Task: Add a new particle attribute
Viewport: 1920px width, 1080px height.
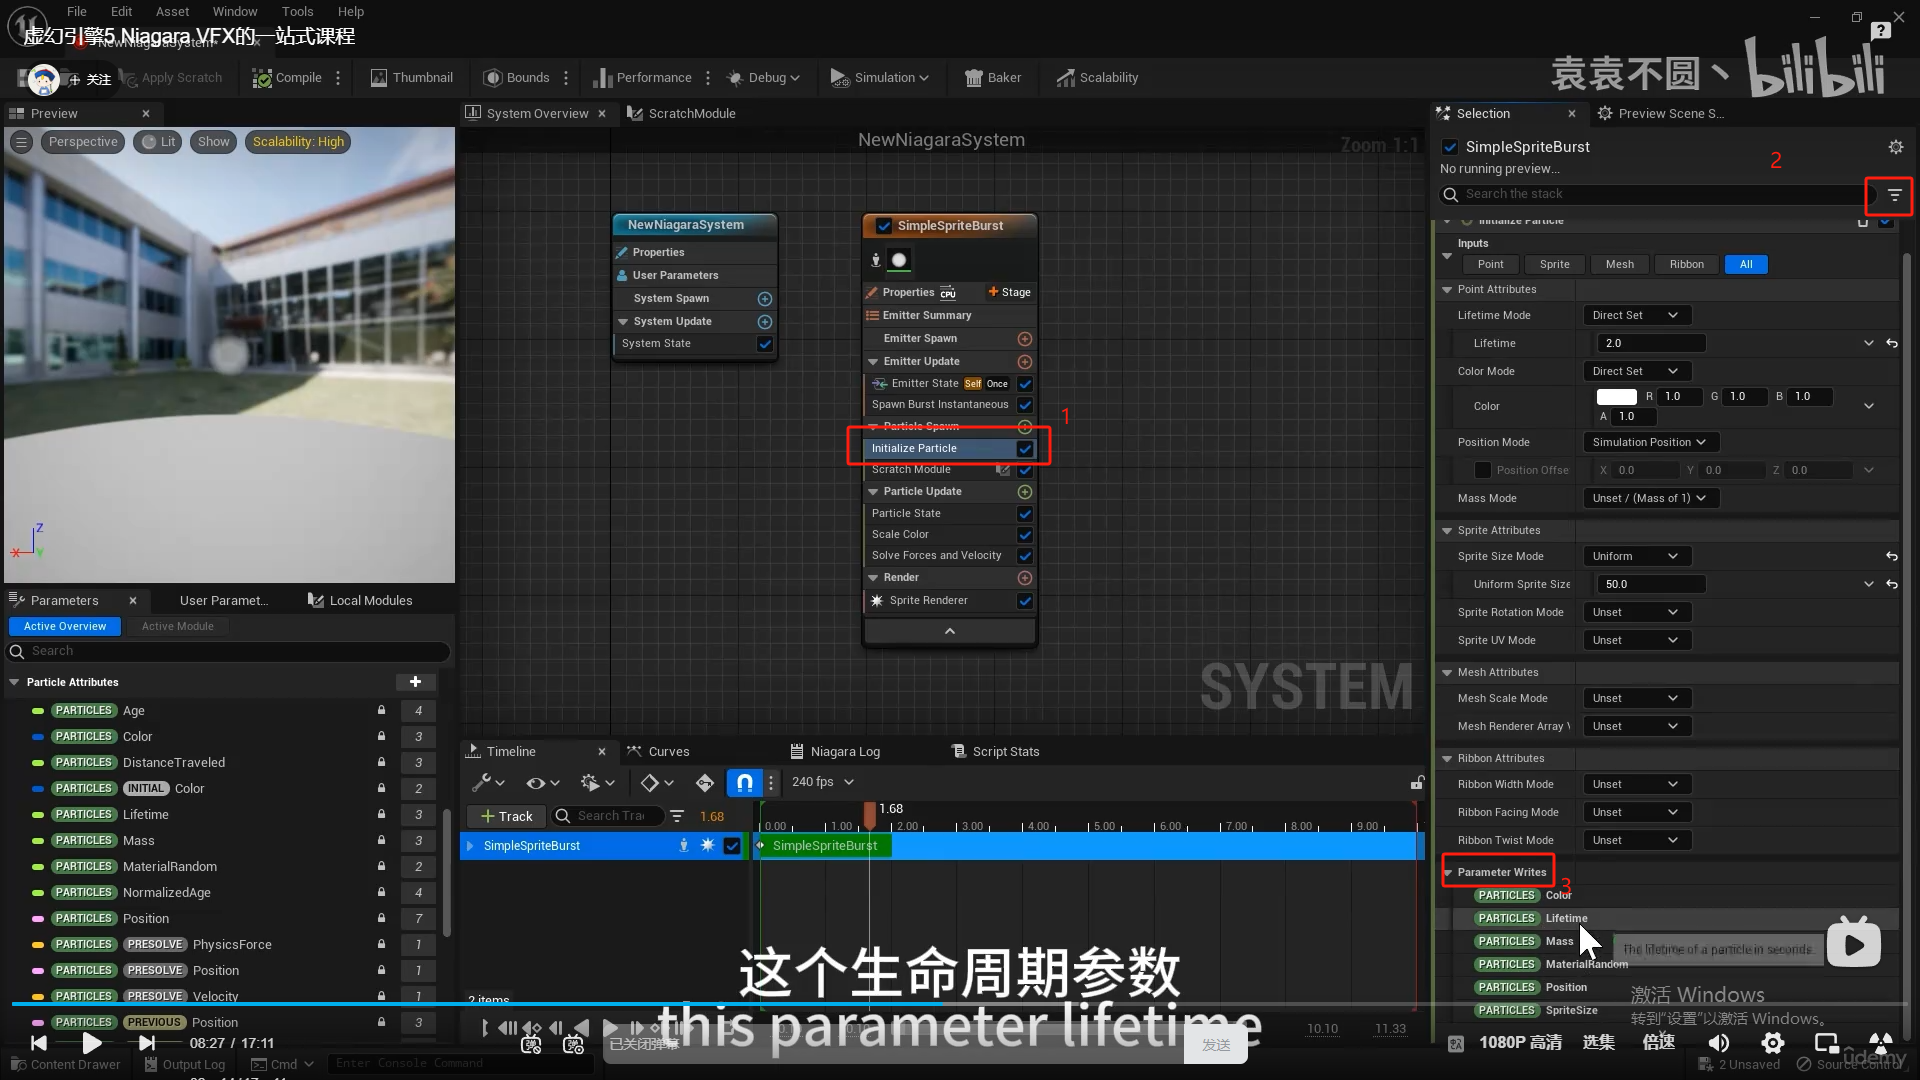Action: tap(415, 682)
